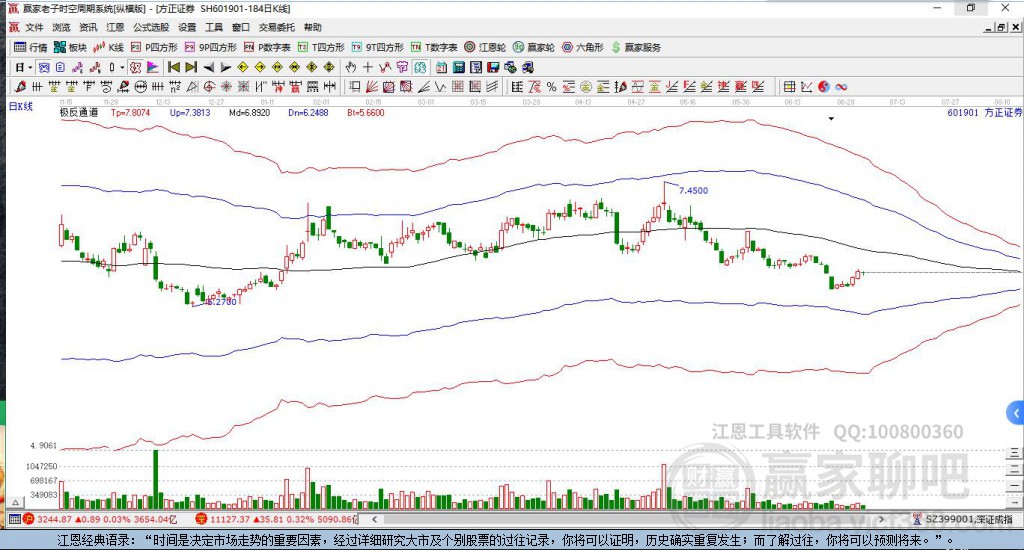Open the 江恩轮 Gann wheel
This screenshot has height=550, width=1024.
click(485, 47)
